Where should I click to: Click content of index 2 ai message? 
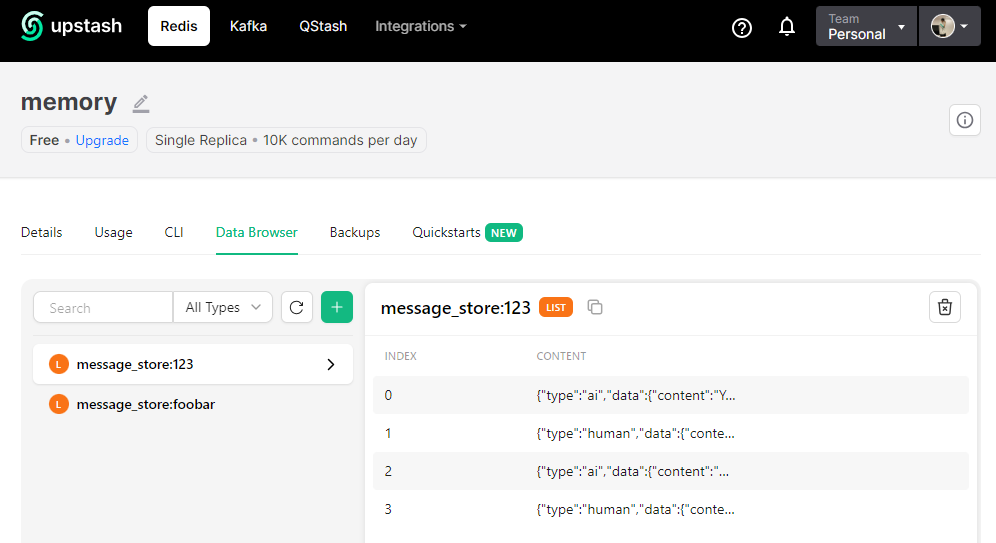click(633, 472)
